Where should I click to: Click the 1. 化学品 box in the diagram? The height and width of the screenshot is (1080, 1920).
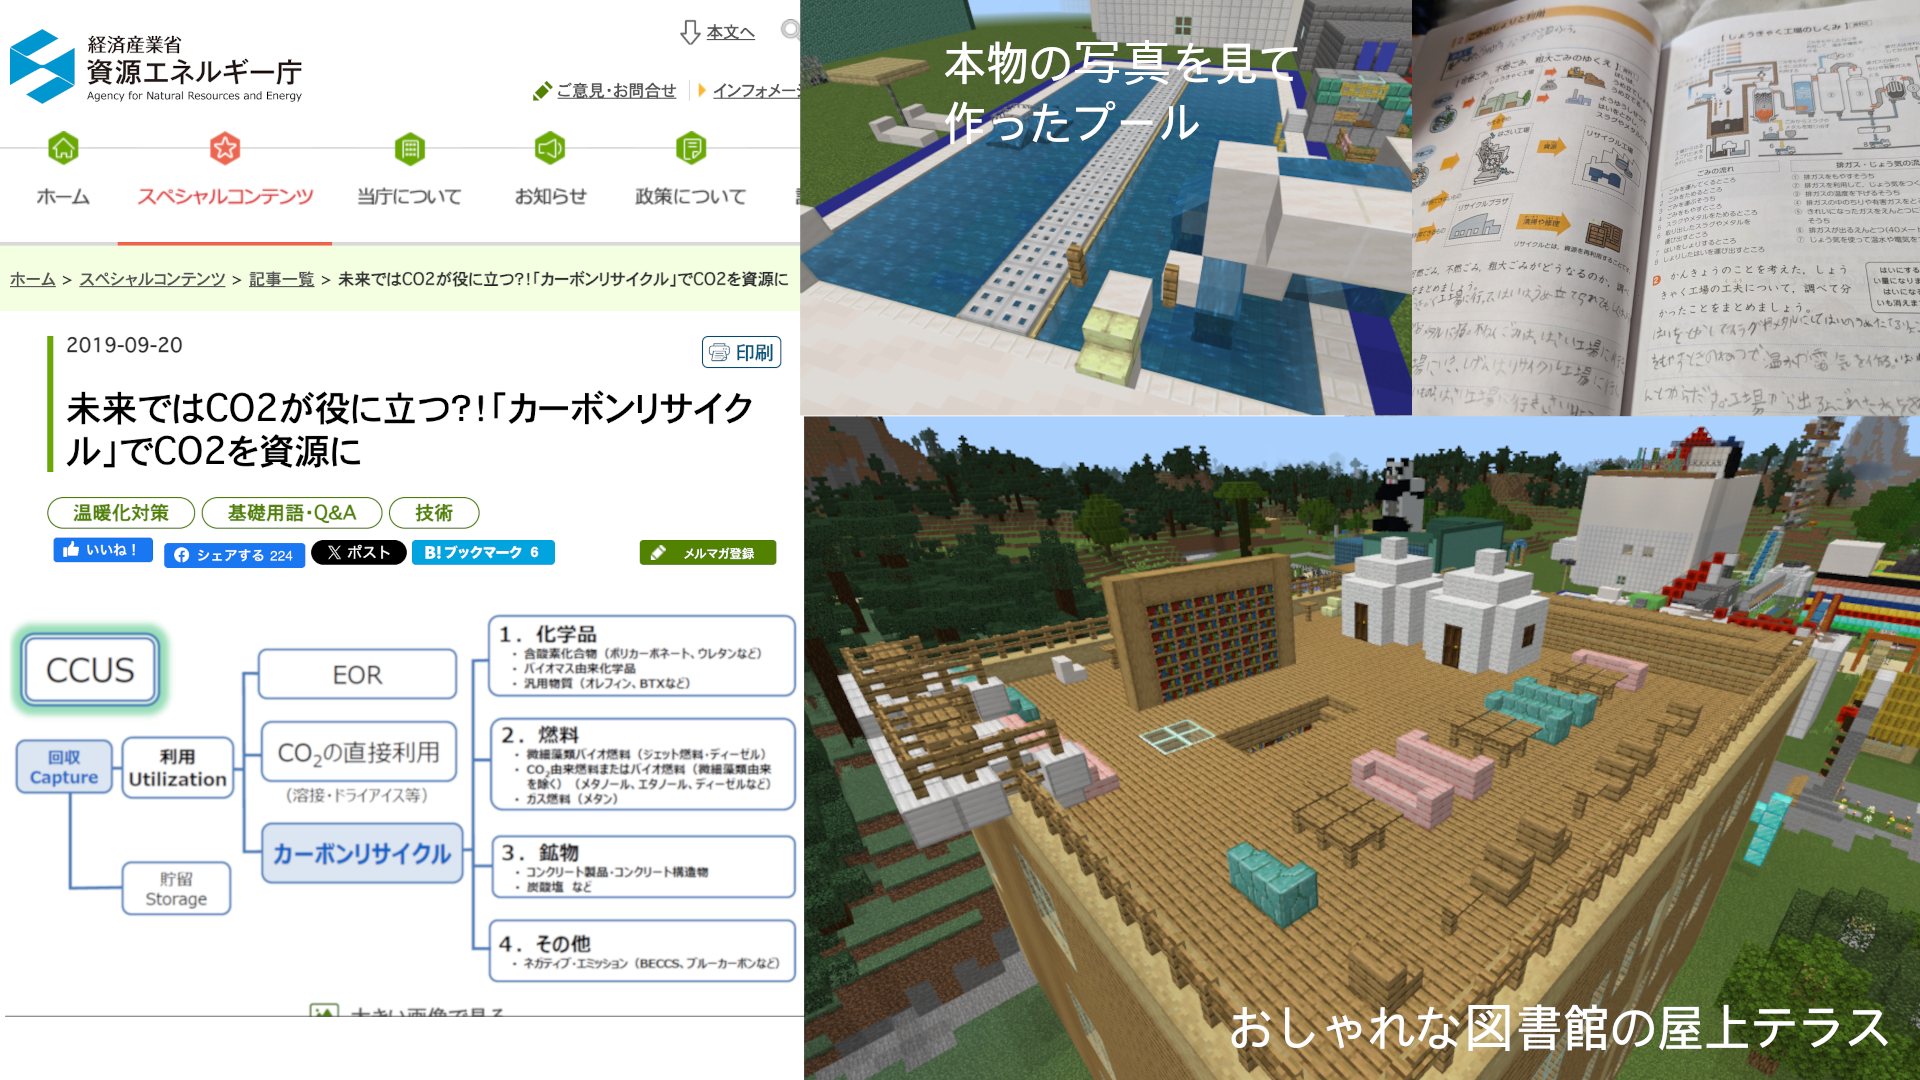click(x=642, y=656)
